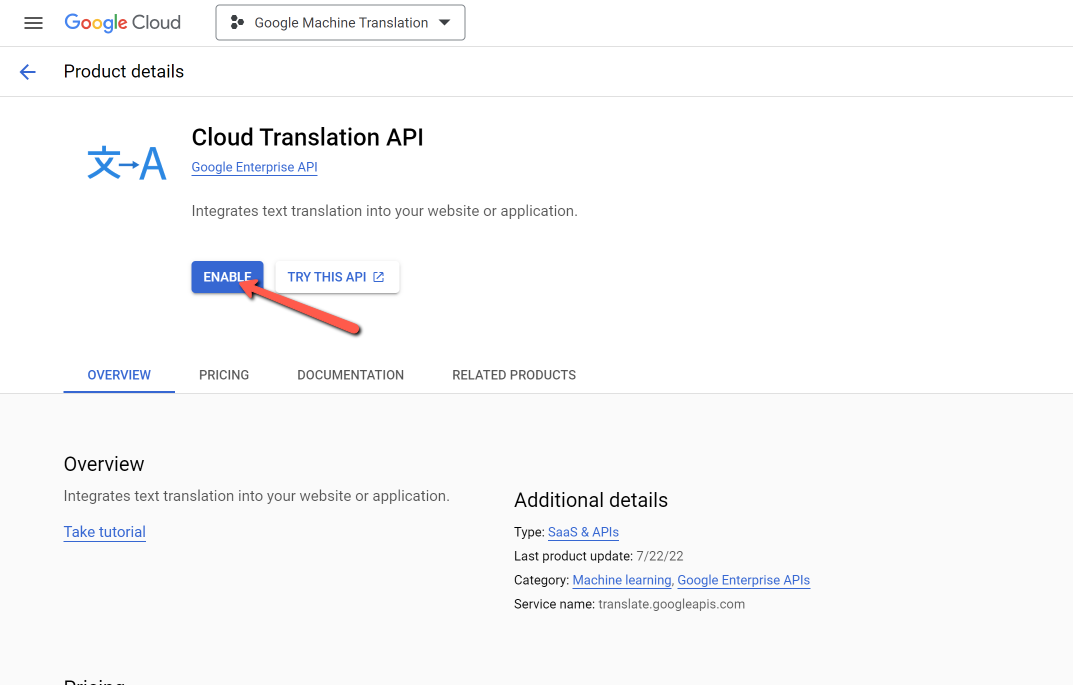Click the translate.googleapis.com service name

pyautogui.click(x=671, y=604)
